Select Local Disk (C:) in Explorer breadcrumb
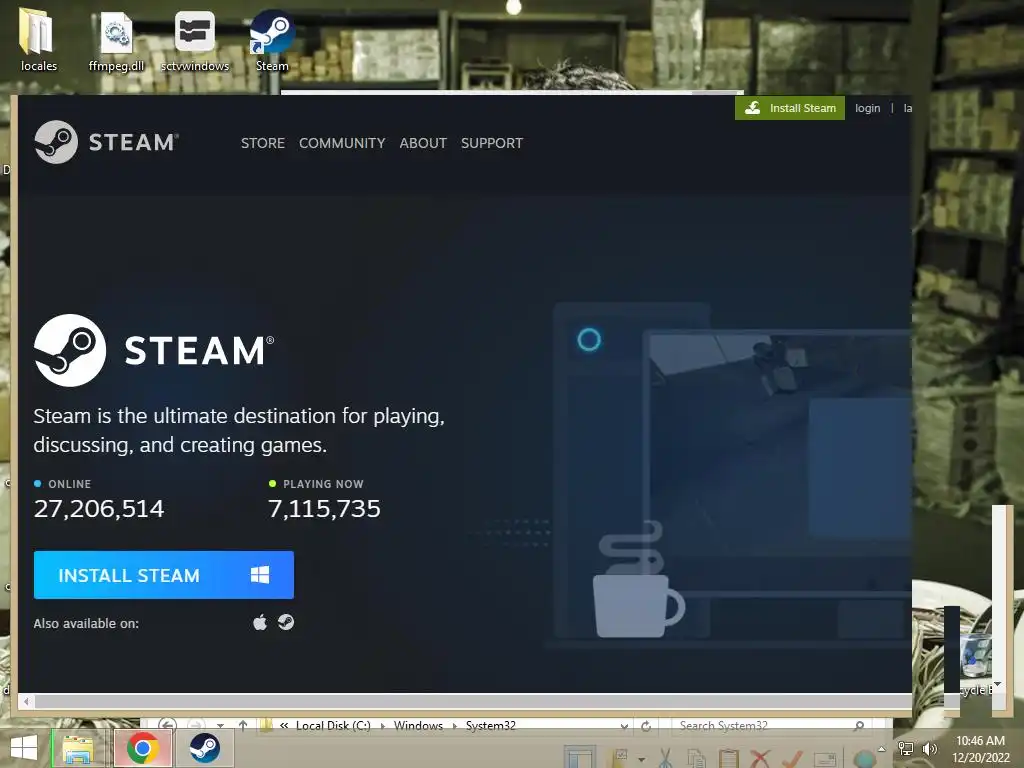Image resolution: width=1024 pixels, height=768 pixels. [333, 726]
